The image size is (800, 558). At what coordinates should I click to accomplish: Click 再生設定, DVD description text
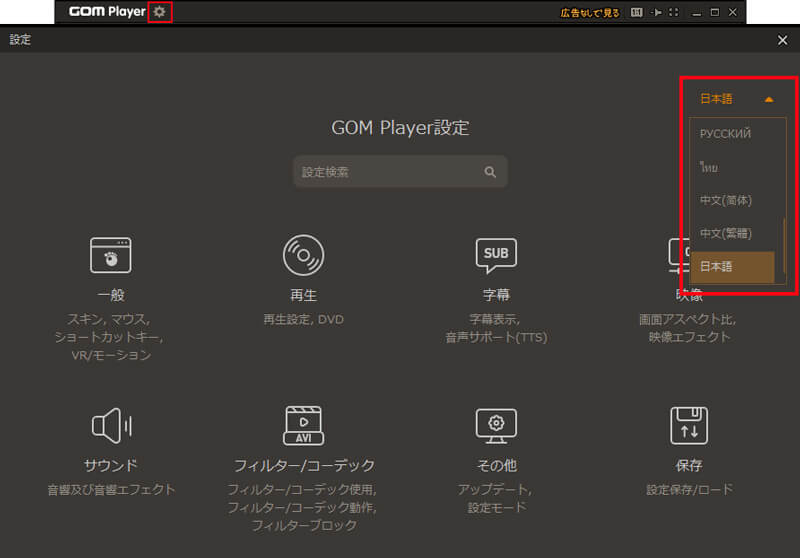point(304,320)
